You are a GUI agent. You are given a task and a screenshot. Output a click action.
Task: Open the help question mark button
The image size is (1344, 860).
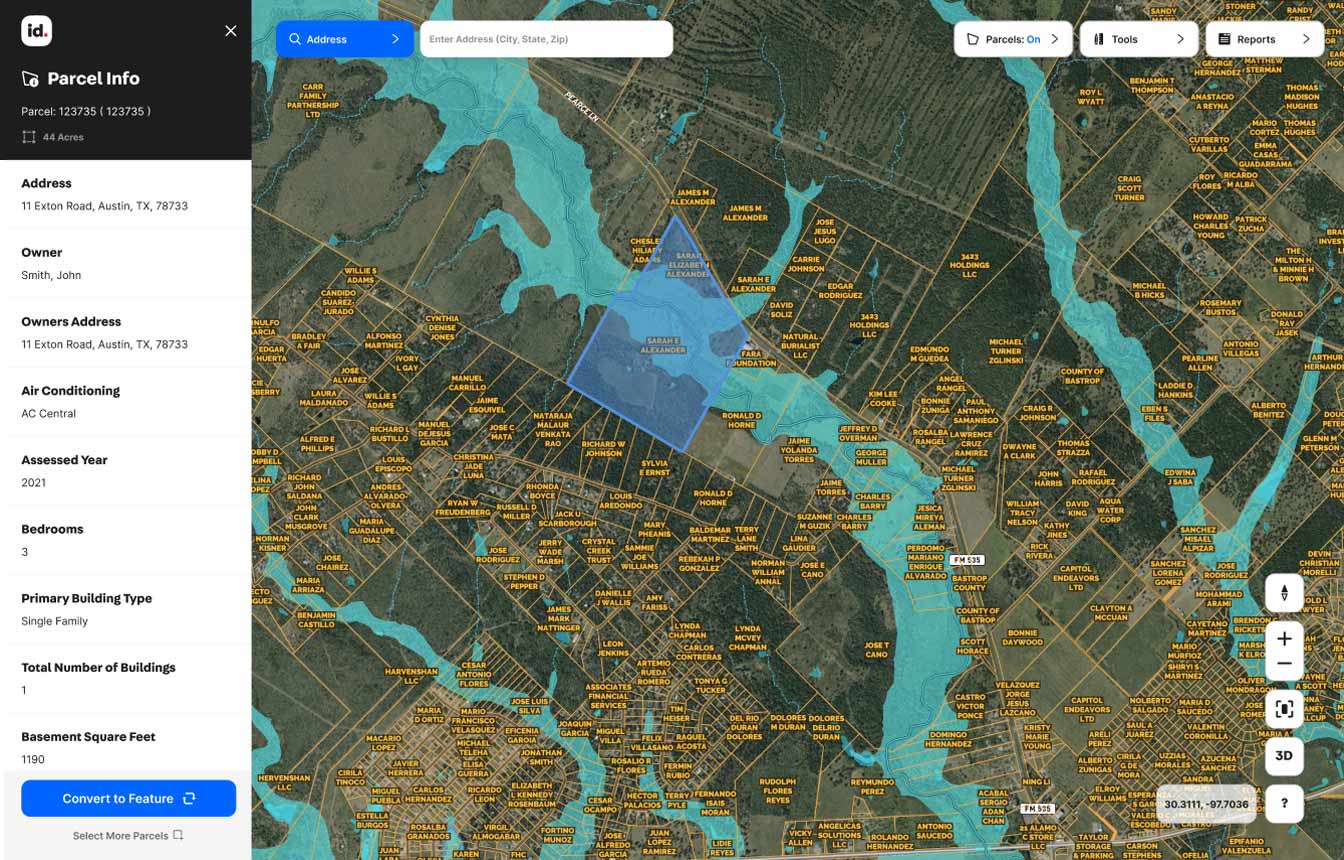click(1285, 803)
